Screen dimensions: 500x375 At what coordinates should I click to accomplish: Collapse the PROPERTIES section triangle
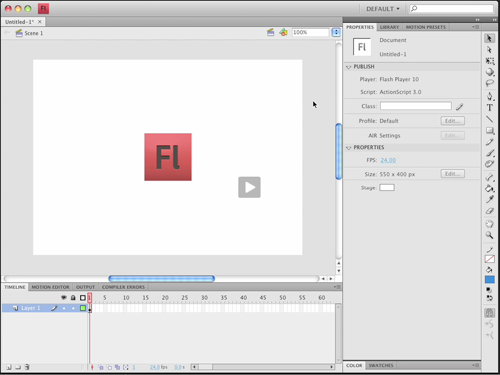coord(349,148)
